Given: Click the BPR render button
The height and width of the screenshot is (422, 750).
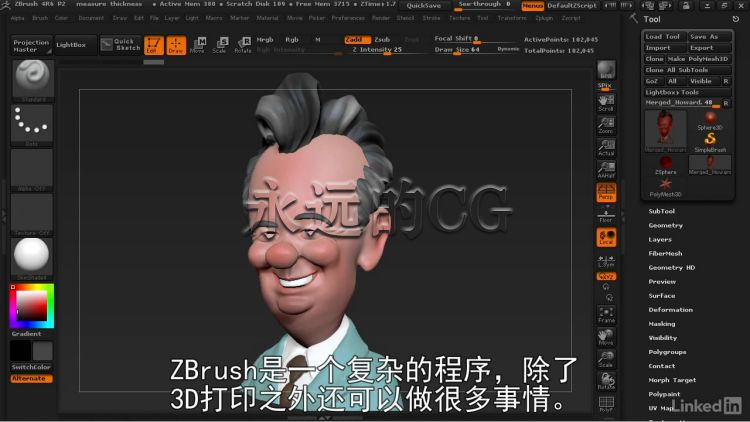Looking at the screenshot, I should click(x=606, y=70).
